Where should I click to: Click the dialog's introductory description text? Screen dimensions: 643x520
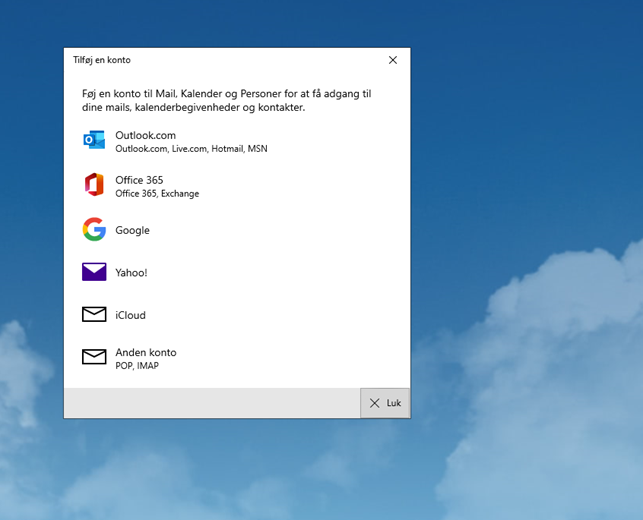point(226,100)
